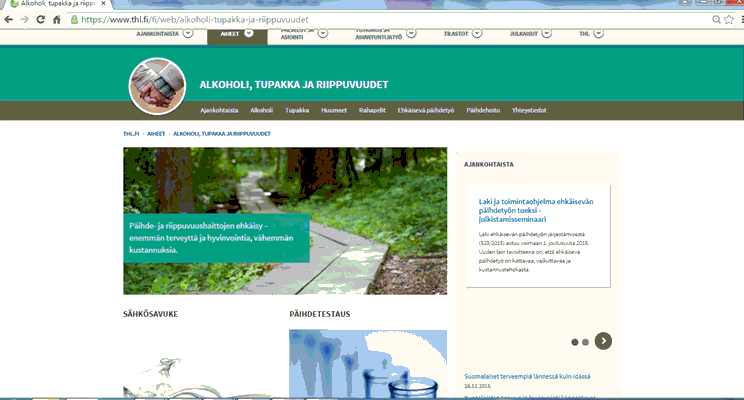This screenshot has width=744, height=400.
Task: Bookmark this page with the star icon
Action: [729, 19]
